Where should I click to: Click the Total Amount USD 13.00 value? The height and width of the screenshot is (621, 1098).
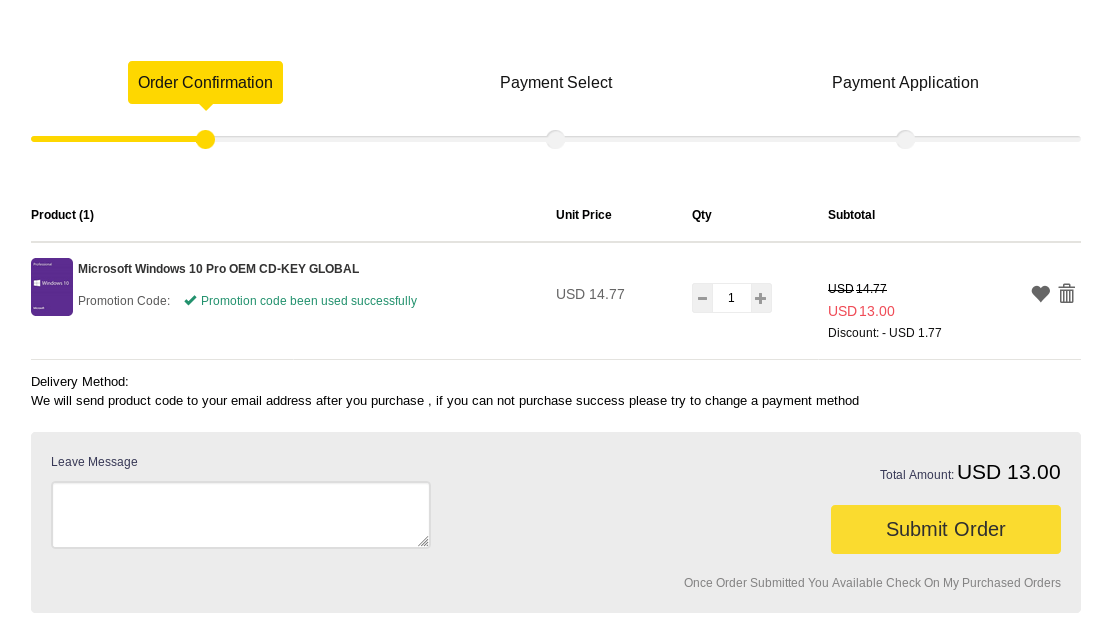(1008, 472)
